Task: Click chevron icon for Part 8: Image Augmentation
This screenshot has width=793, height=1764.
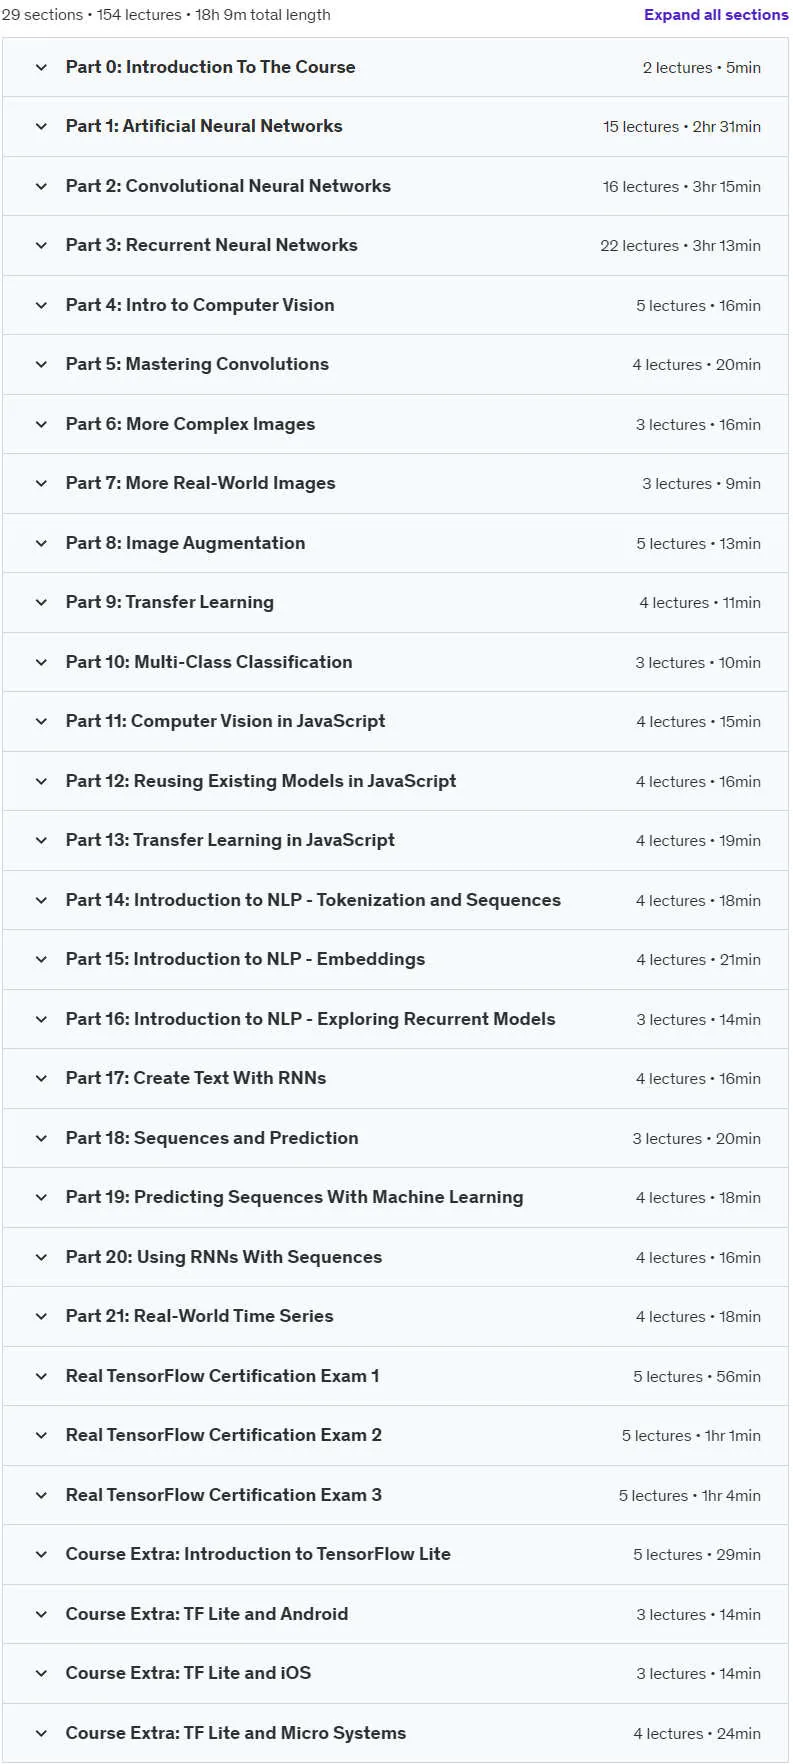Action: pos(41,543)
